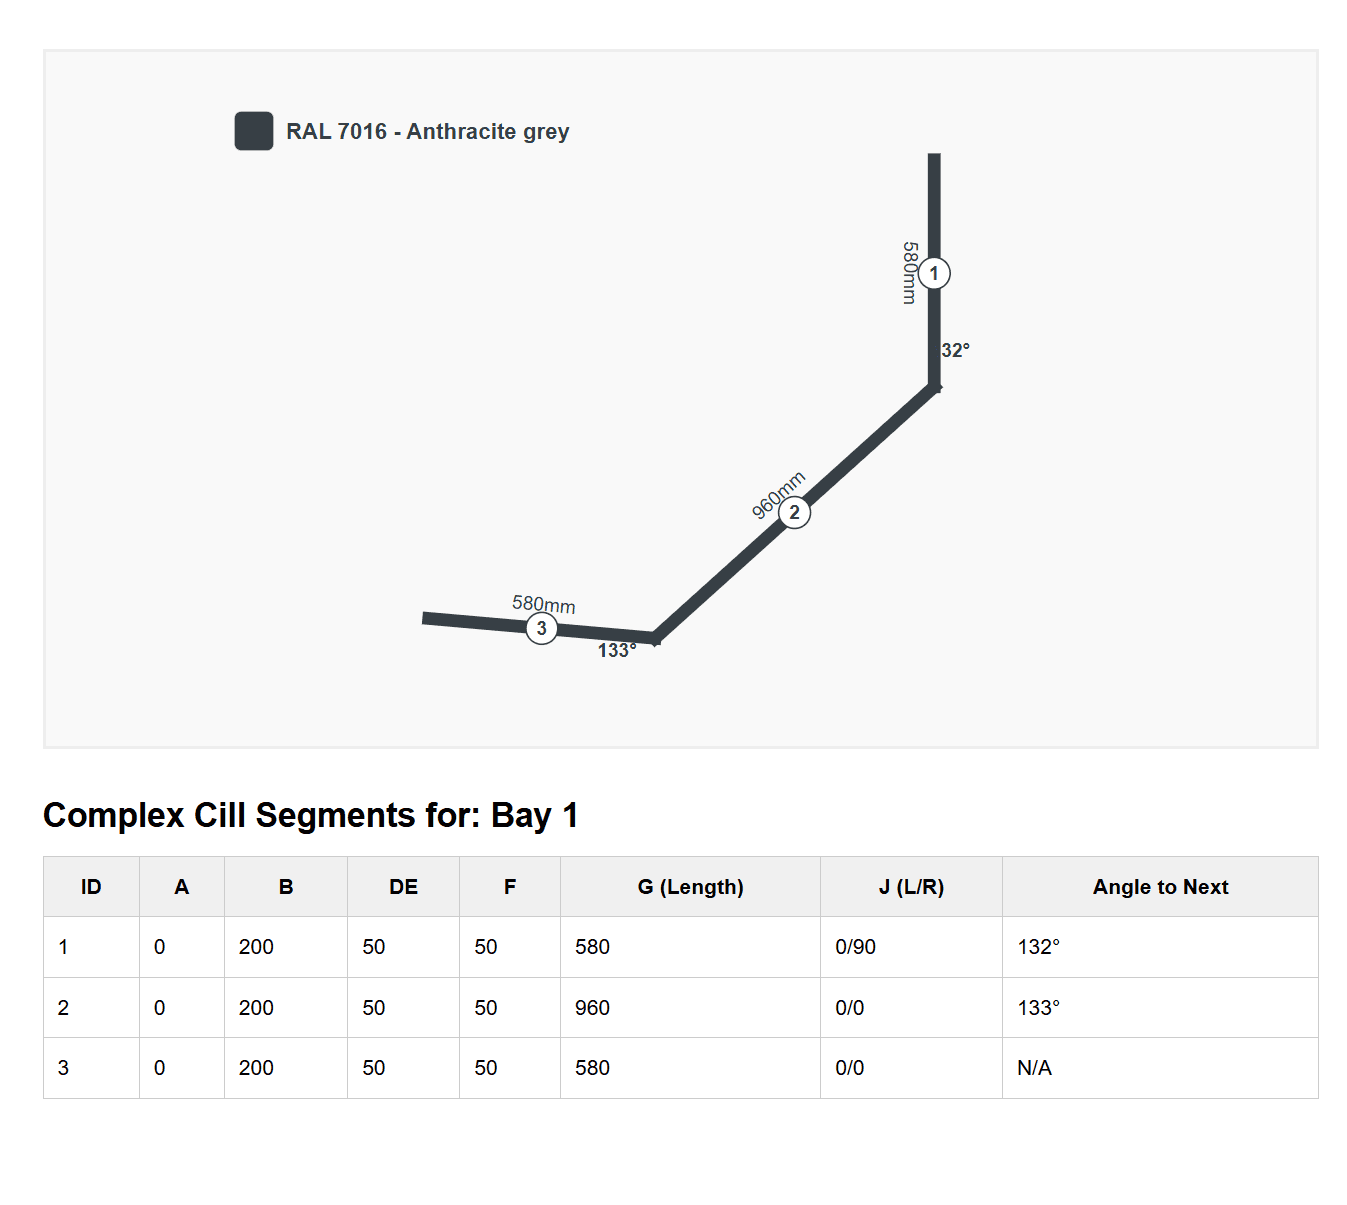The height and width of the screenshot is (1205, 1347).
Task: Click the segment 1 circle marker
Action: click(934, 273)
